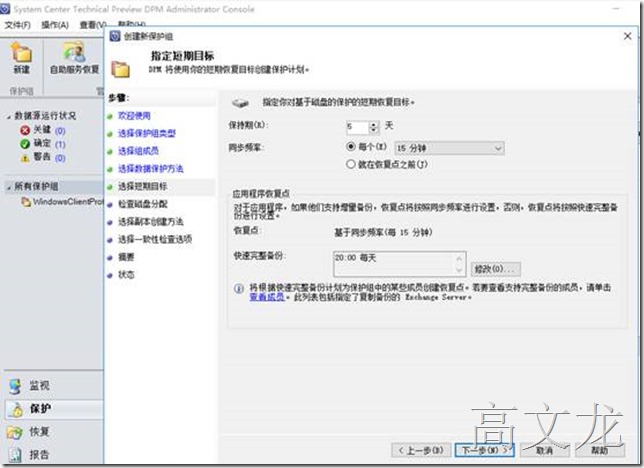Click the retention range days input field
This screenshot has width=644, height=468.
pyautogui.click(x=357, y=127)
